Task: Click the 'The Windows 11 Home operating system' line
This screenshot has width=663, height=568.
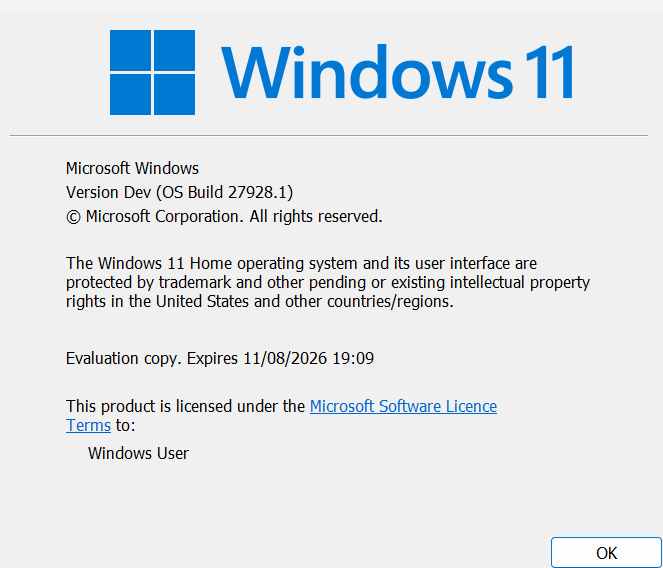Action: coord(301,263)
